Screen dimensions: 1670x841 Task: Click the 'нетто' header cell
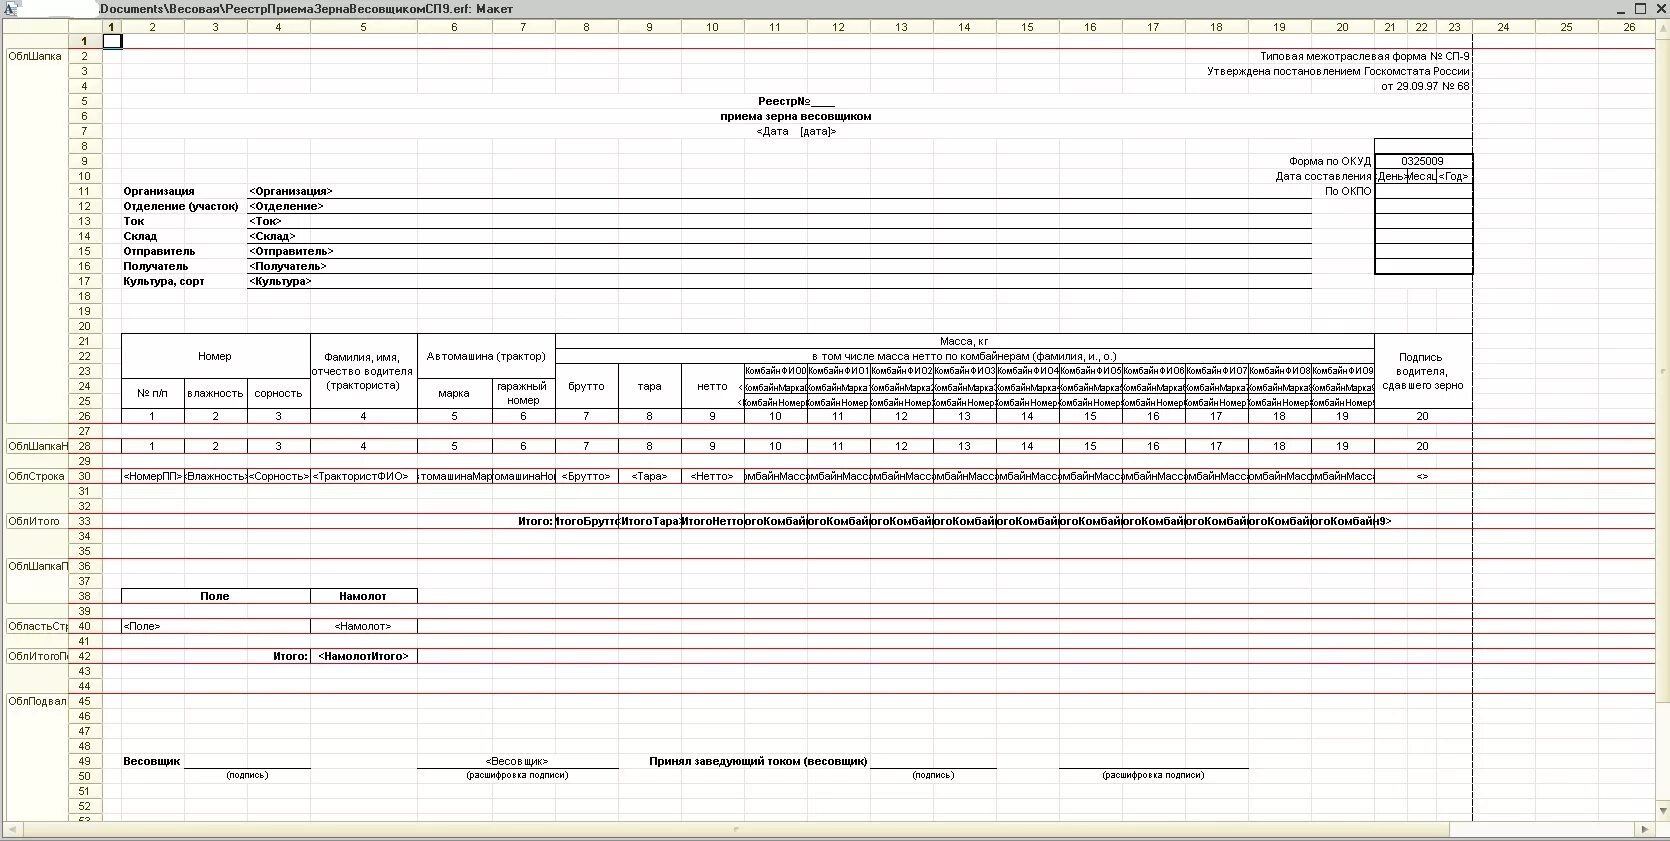pyautogui.click(x=712, y=386)
